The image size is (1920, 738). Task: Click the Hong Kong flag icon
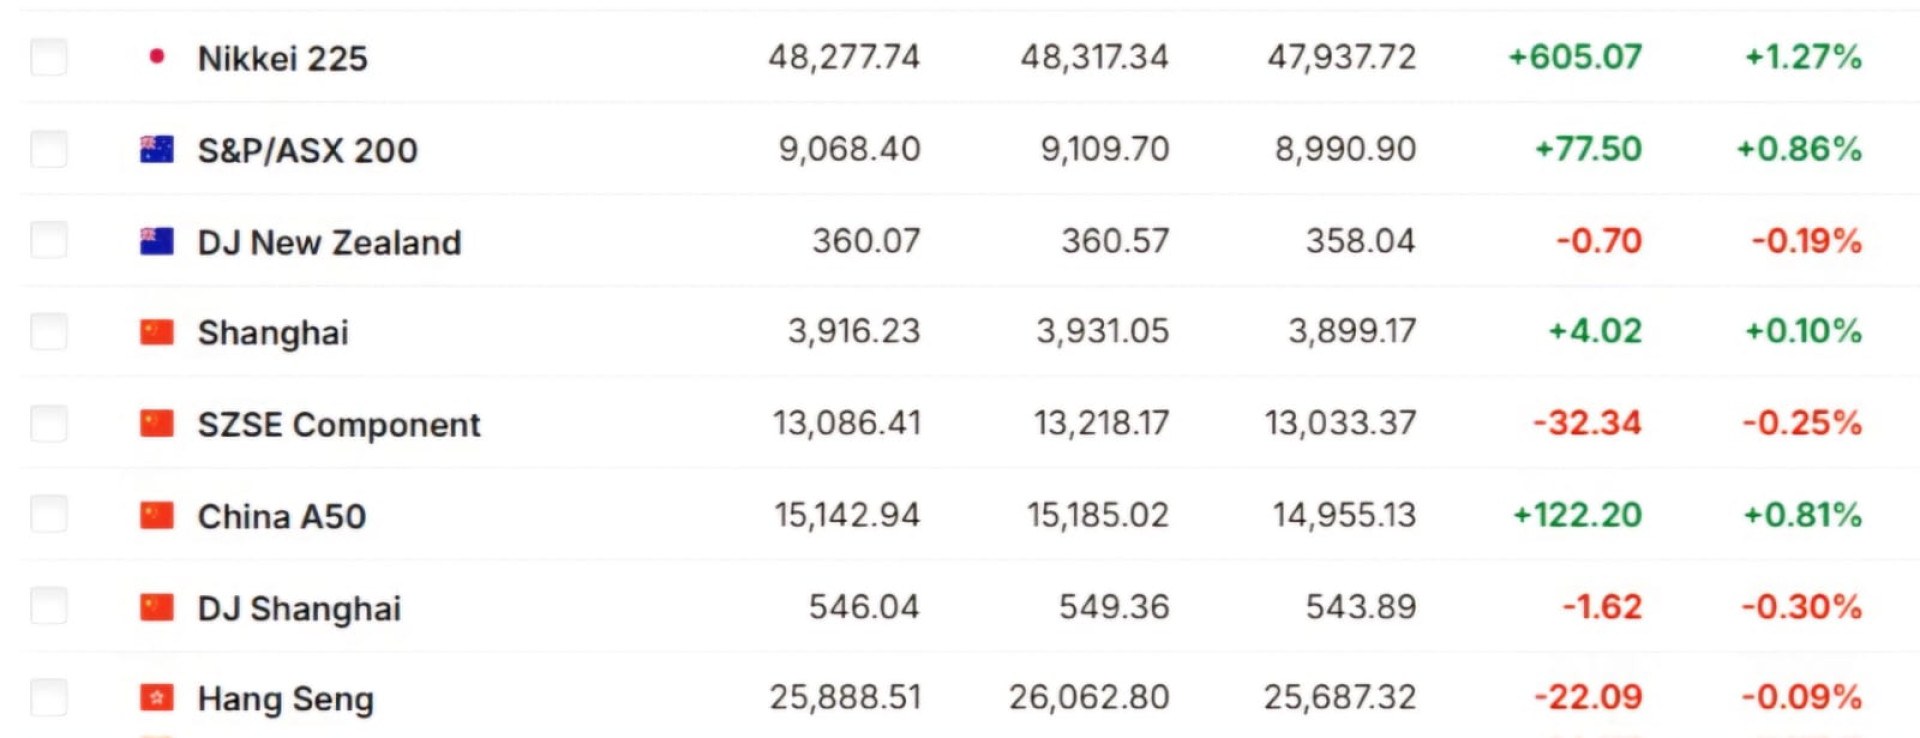click(157, 698)
